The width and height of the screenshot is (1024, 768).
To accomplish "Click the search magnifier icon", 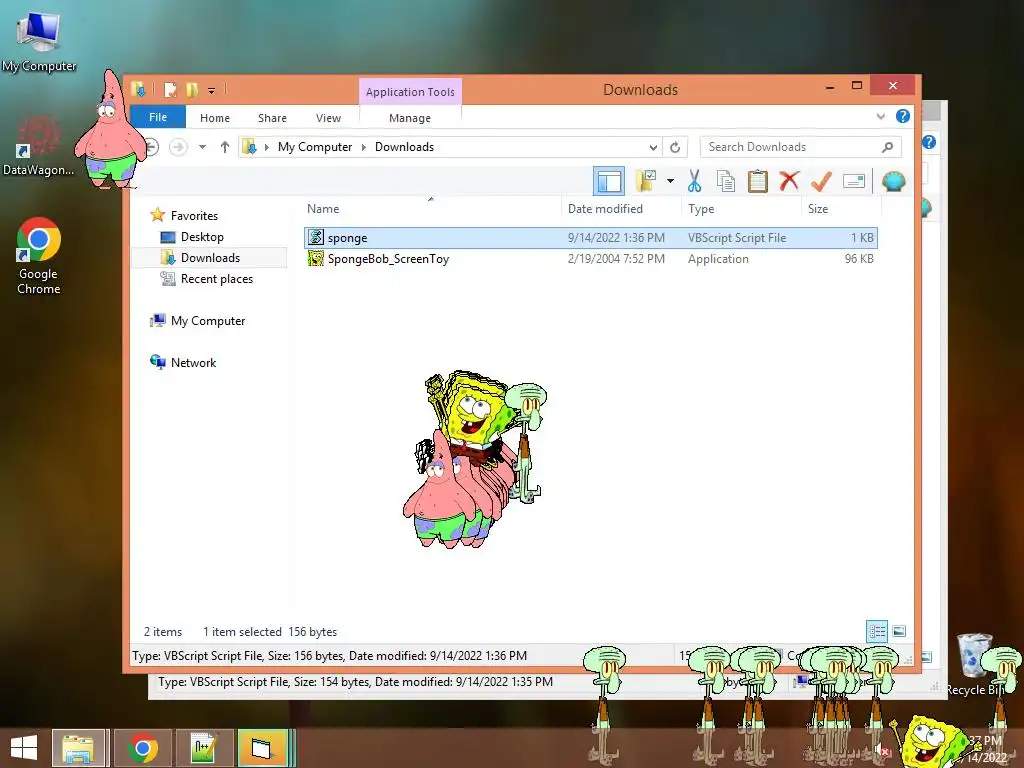I will point(887,147).
